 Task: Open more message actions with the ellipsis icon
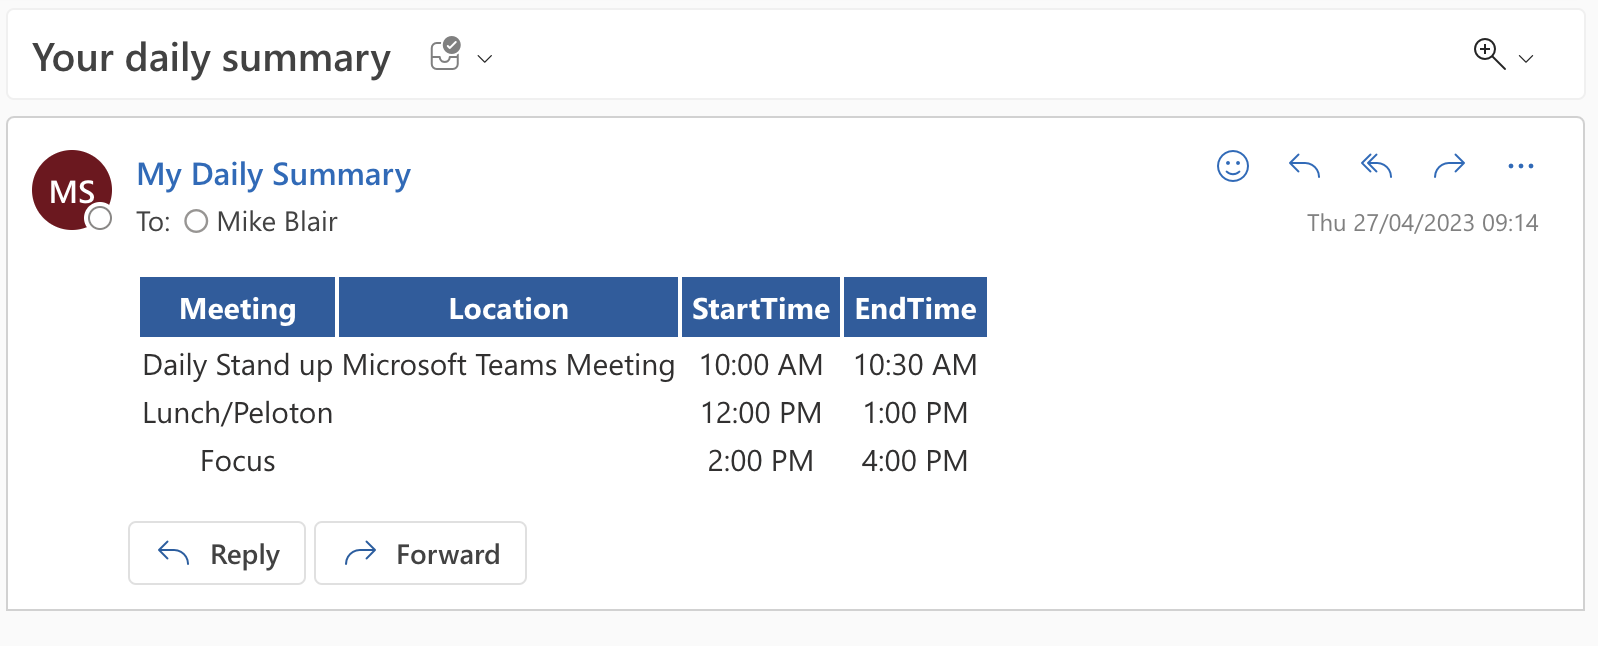pyautogui.click(x=1520, y=166)
